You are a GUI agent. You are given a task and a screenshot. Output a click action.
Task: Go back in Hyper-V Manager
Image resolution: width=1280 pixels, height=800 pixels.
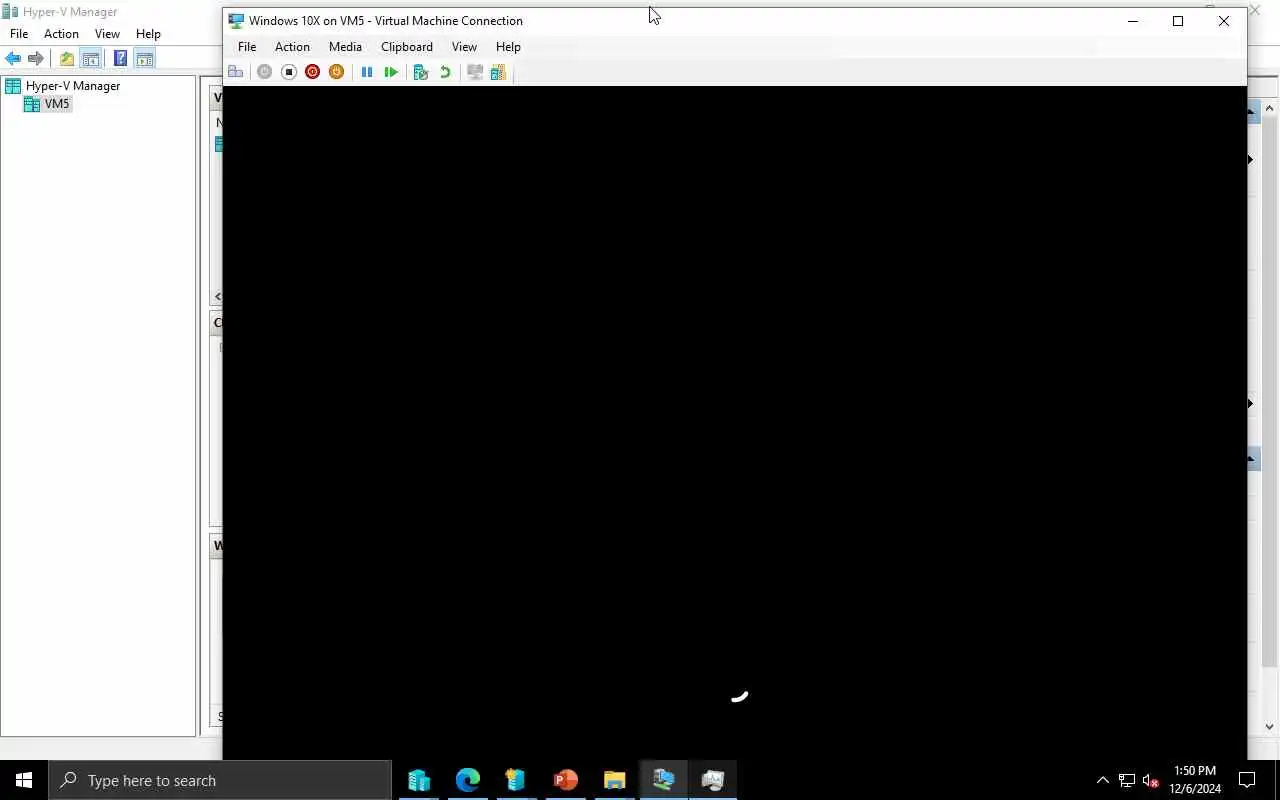13,59
